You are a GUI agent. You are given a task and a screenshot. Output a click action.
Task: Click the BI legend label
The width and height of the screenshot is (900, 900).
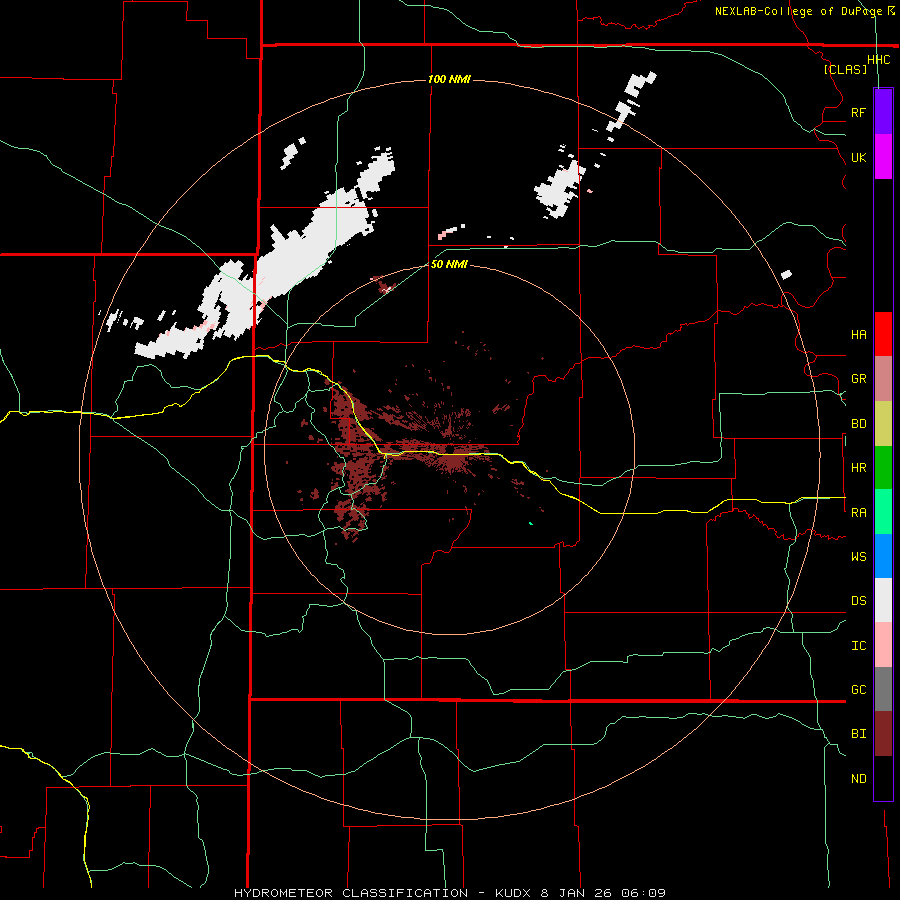tap(858, 734)
